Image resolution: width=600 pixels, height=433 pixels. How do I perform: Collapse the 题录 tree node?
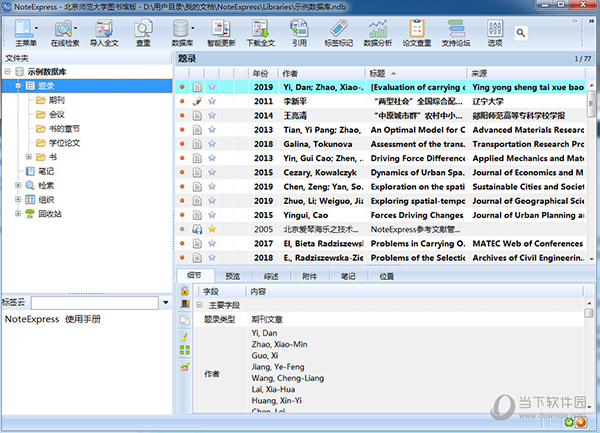coord(18,86)
